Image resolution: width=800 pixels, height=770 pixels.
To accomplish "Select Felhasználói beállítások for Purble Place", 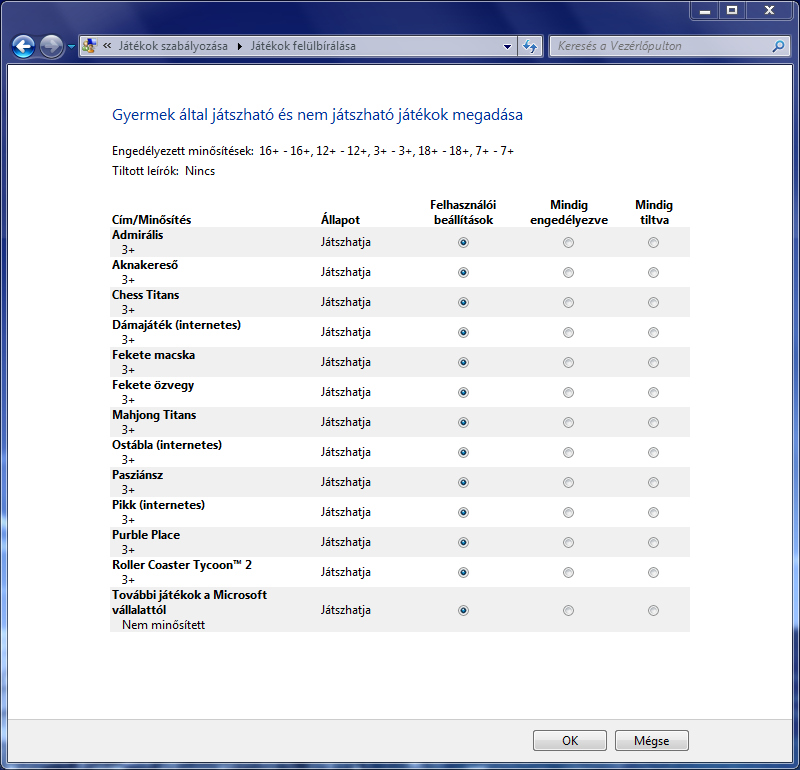I will [x=463, y=542].
